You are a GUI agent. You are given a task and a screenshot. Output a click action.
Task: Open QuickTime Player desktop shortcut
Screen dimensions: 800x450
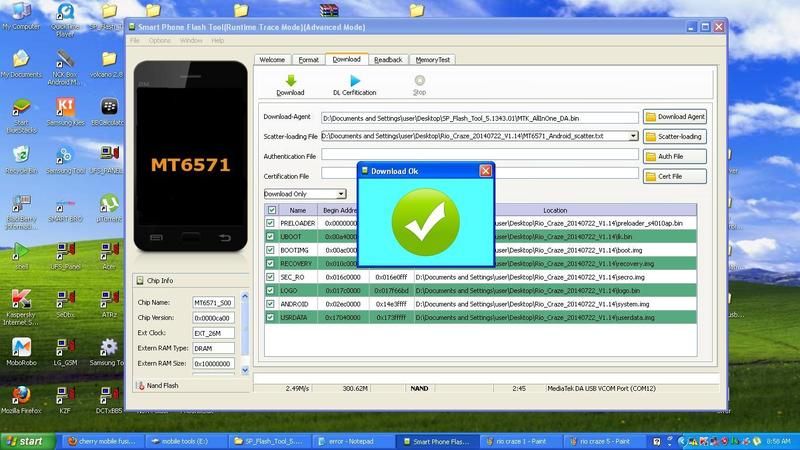coord(65,19)
